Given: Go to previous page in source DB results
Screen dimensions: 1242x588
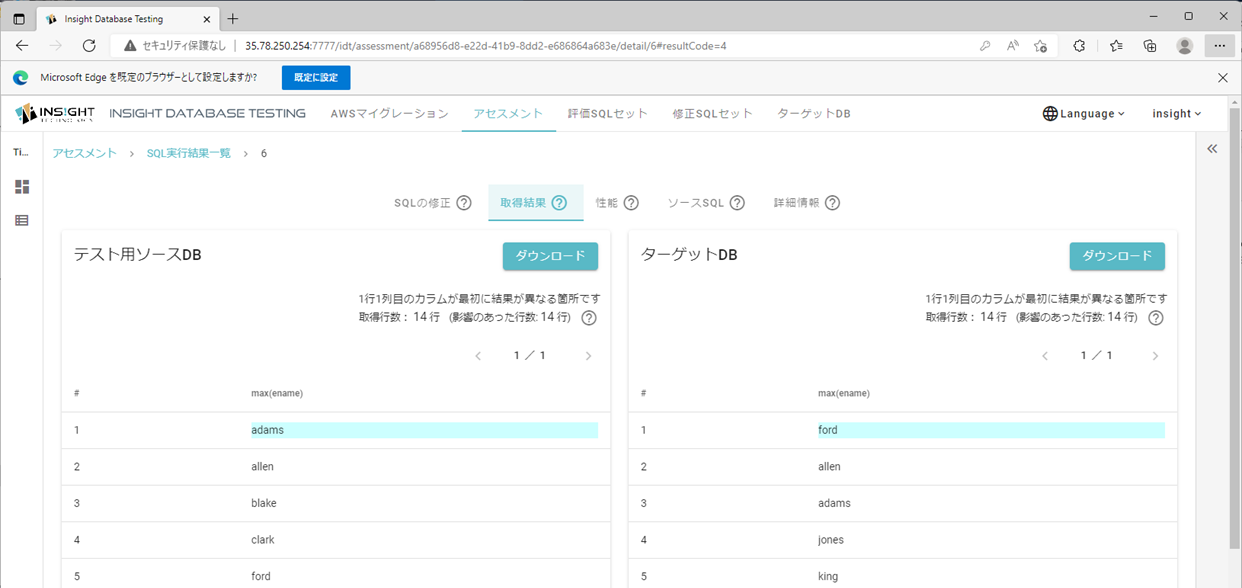Looking at the screenshot, I should (478, 356).
